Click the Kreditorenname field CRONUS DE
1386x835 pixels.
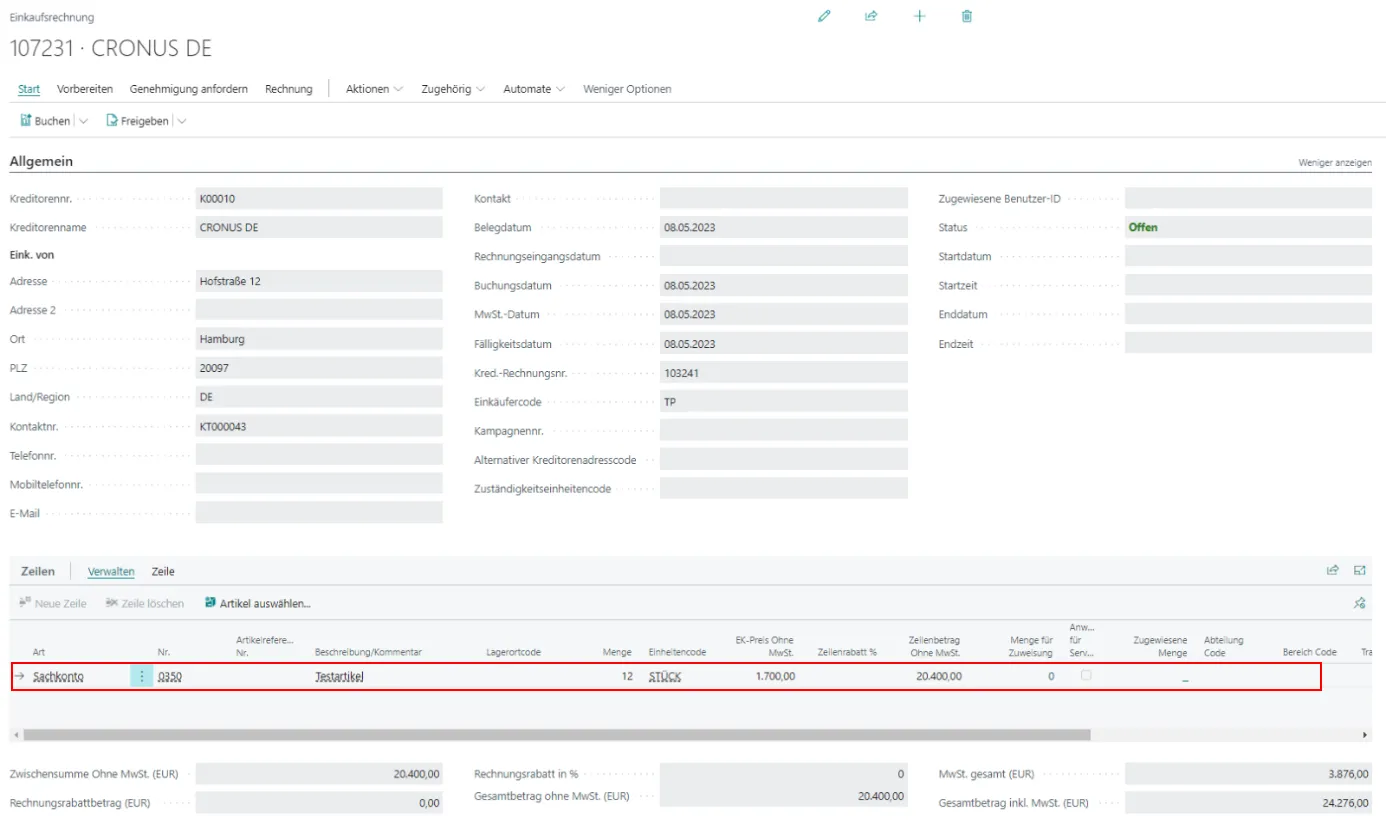click(x=319, y=227)
